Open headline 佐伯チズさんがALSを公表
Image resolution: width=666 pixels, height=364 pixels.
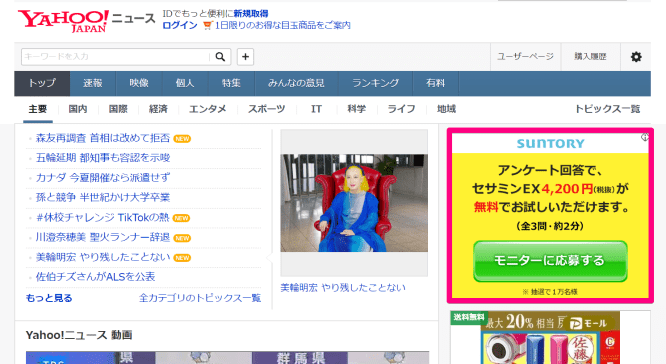coord(96,277)
